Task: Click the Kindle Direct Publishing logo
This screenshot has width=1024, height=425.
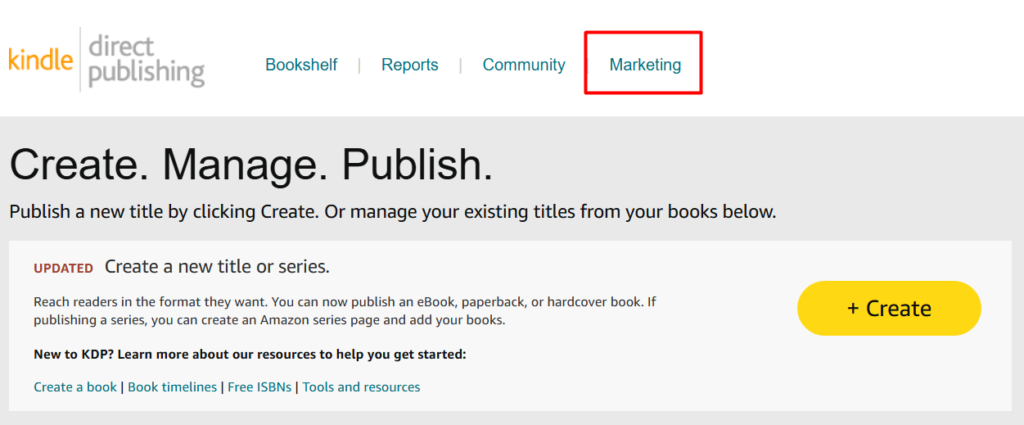Action: tap(106, 61)
